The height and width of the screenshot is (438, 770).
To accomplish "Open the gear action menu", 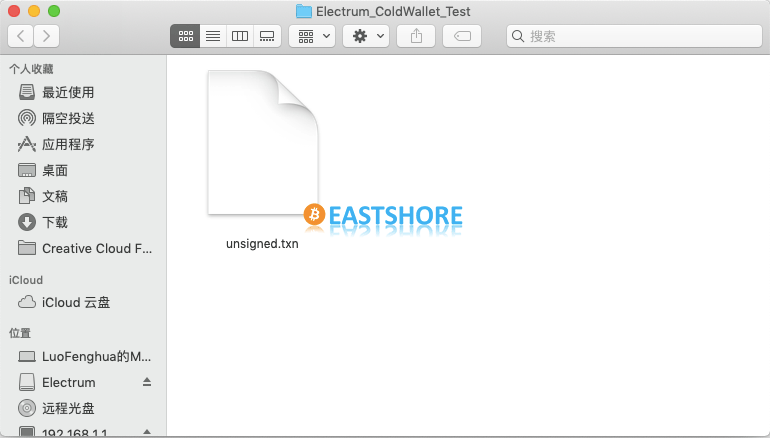I will point(366,36).
